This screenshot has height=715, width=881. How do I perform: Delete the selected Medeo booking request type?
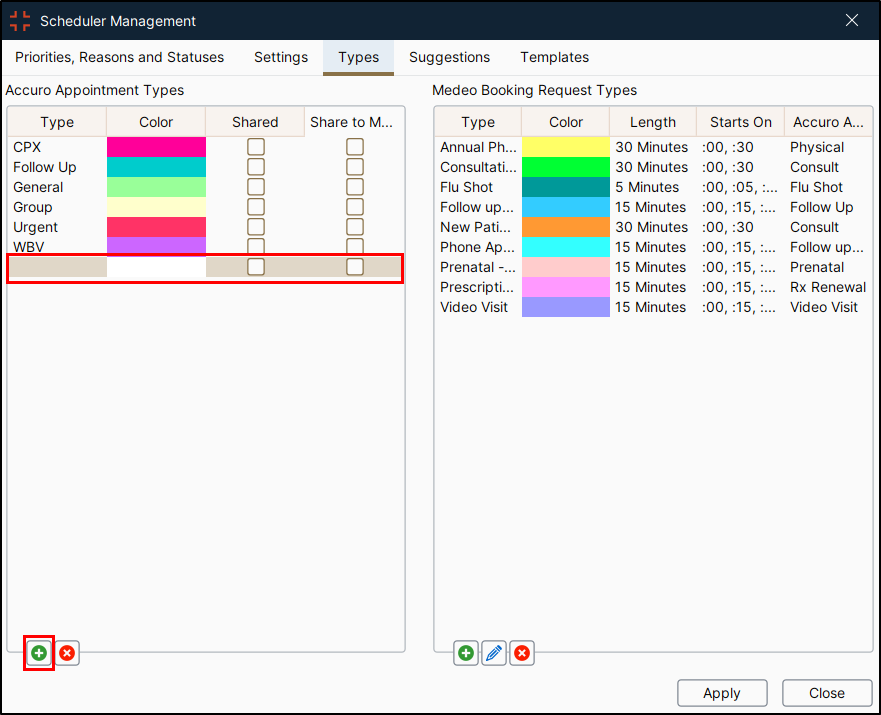[x=522, y=654]
